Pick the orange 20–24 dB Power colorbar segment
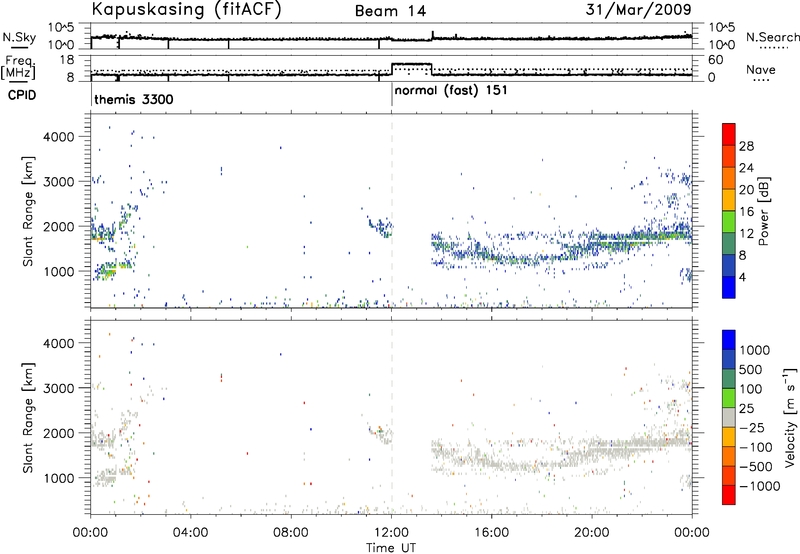This screenshot has width=800, height=554. [729, 178]
